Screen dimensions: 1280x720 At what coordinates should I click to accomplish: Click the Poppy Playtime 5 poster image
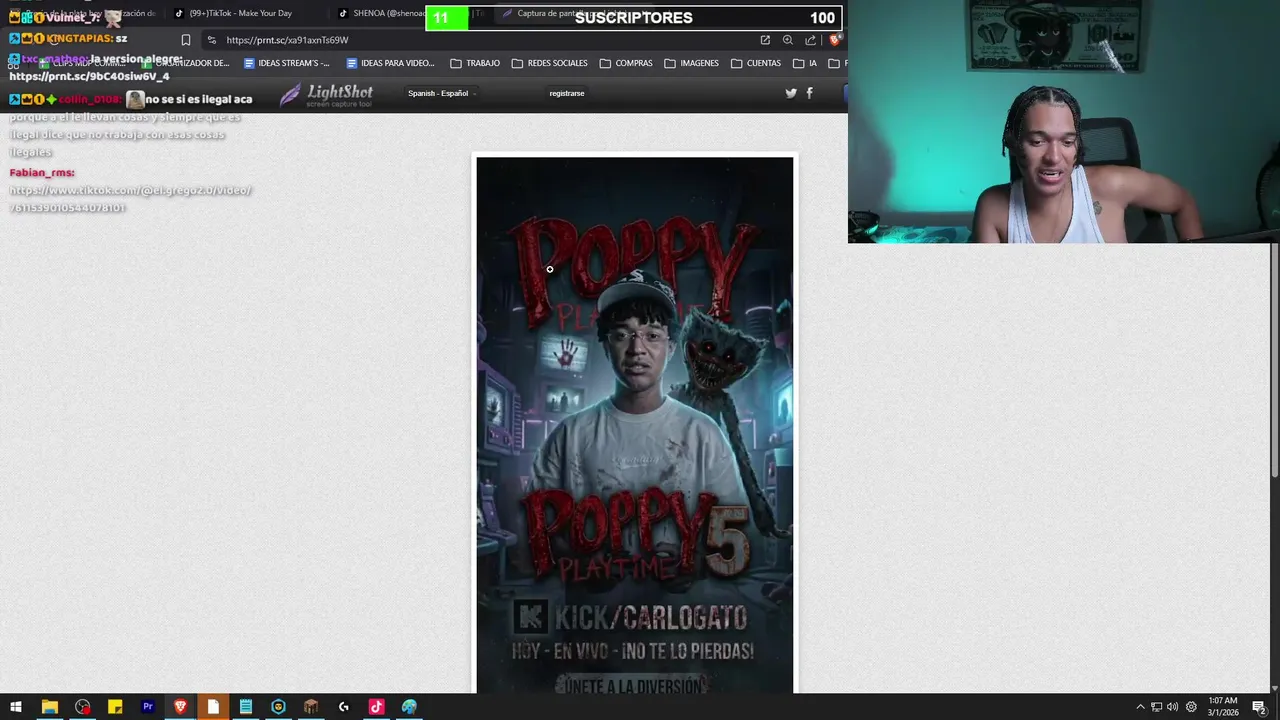(635, 425)
